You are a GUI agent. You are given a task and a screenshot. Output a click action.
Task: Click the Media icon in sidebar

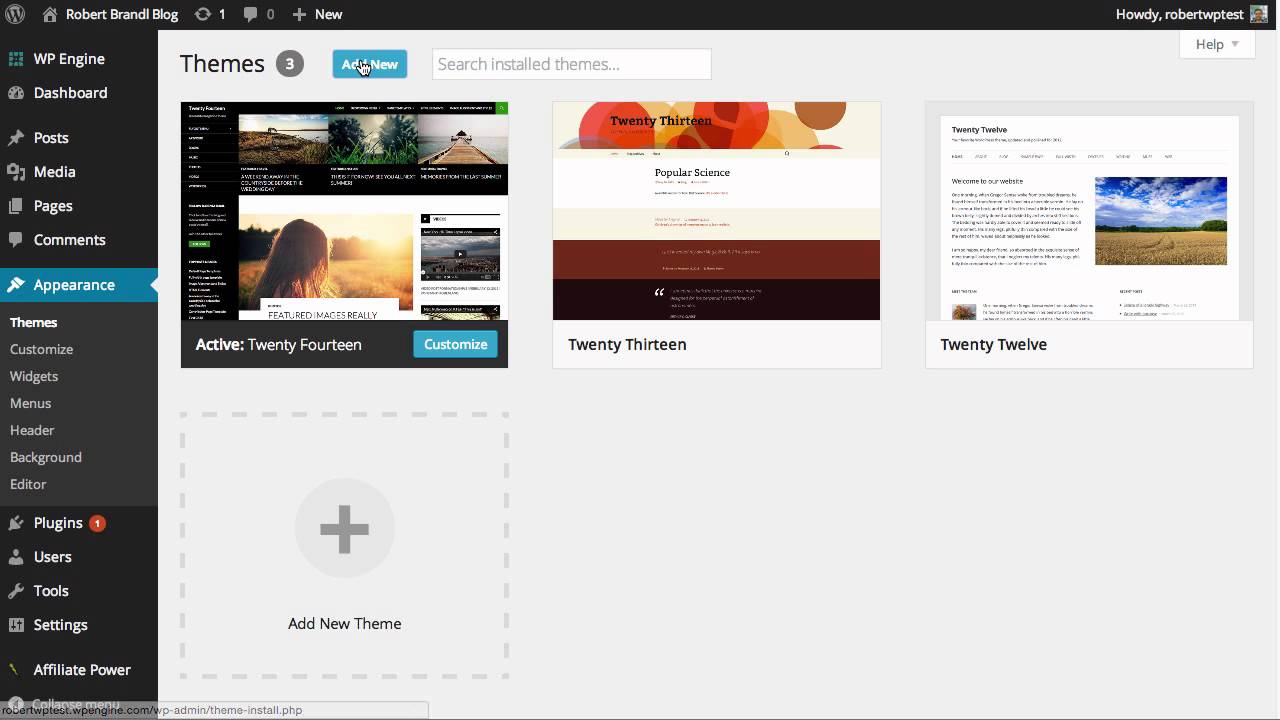click(16, 172)
